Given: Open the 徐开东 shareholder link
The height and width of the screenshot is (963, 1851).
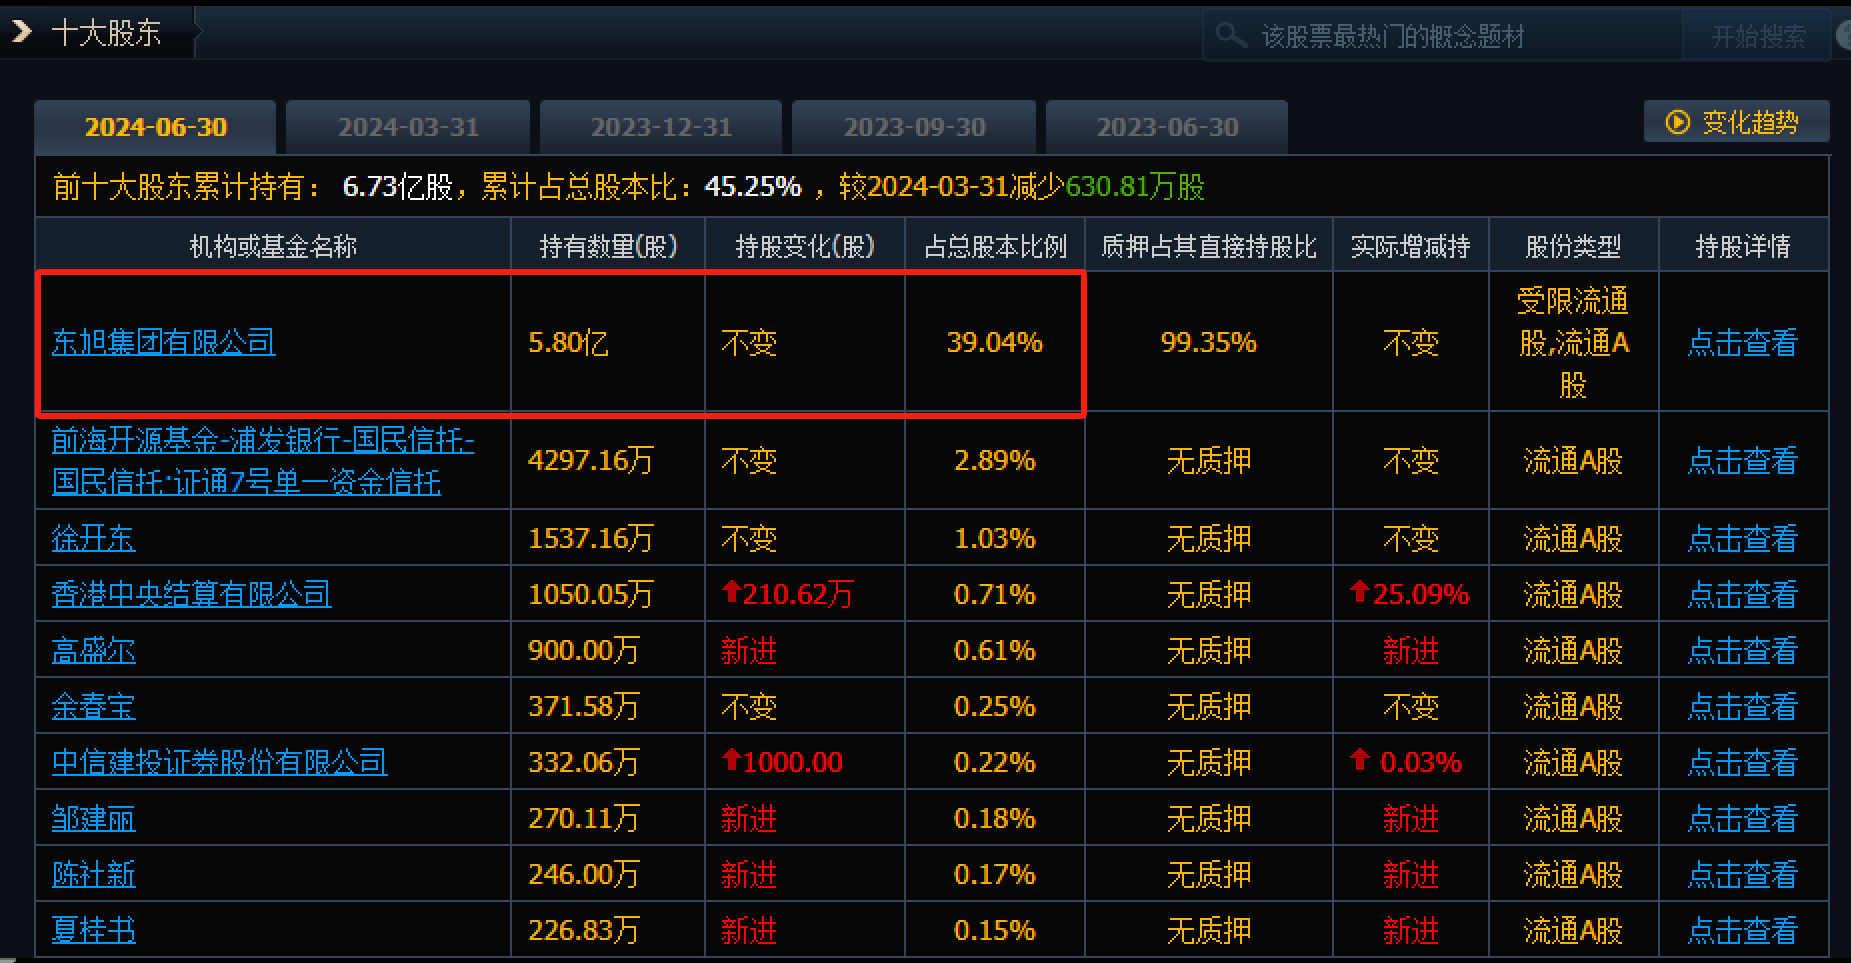Looking at the screenshot, I should tap(93, 538).
